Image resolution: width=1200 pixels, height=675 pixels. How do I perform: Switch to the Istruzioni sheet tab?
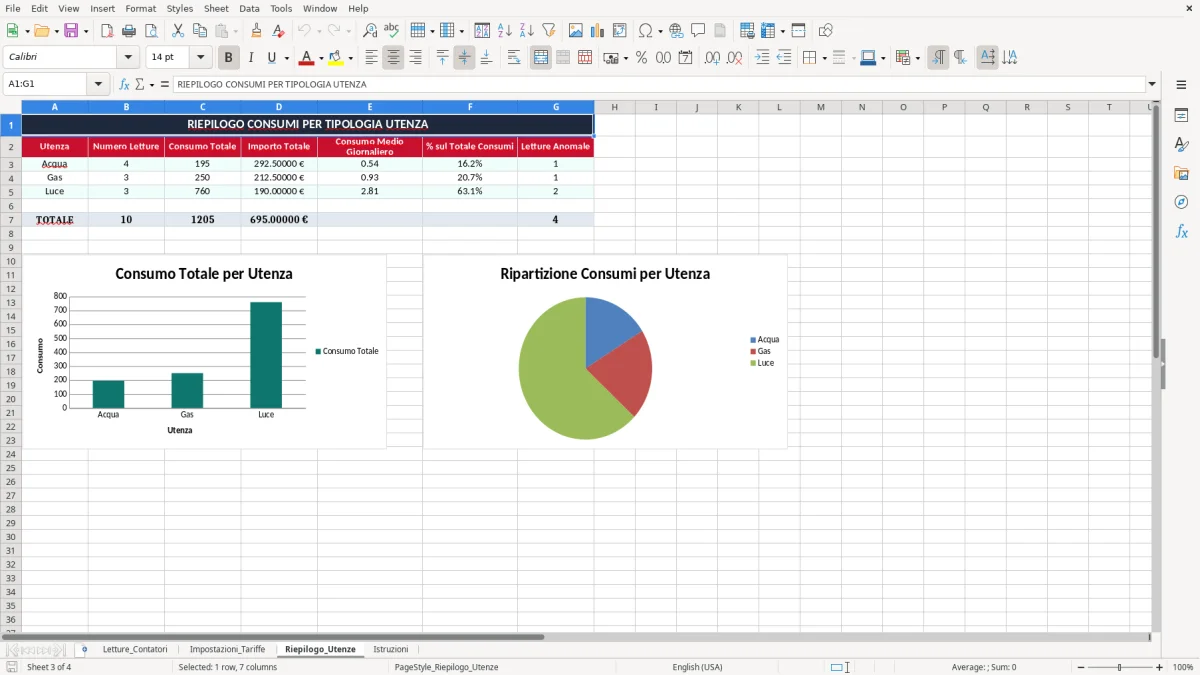click(391, 649)
